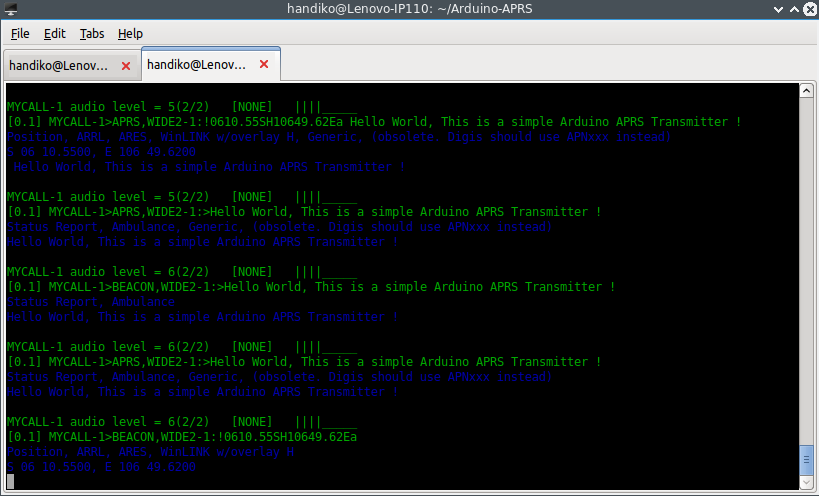The width and height of the screenshot is (819, 496).
Task: Click the scrollbar up arrow
Action: [806, 91]
